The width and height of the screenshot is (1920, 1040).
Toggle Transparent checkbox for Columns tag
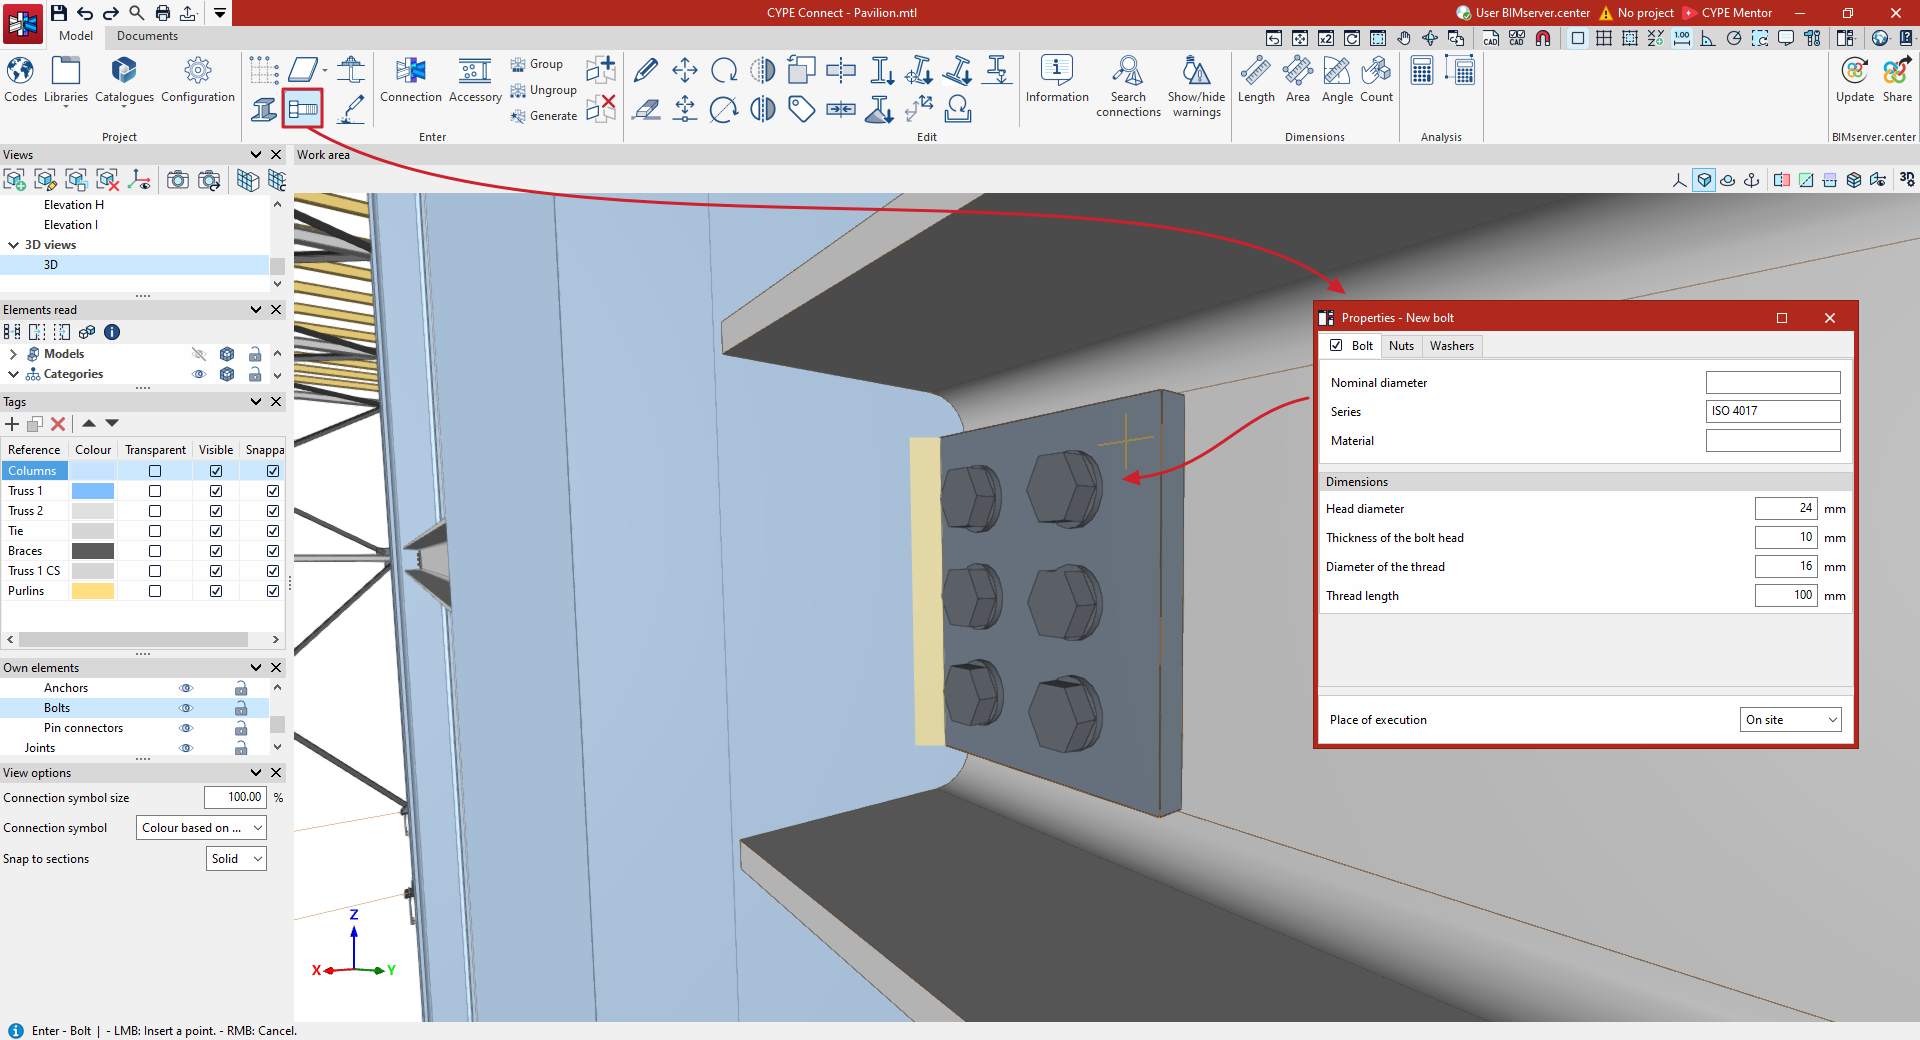[x=155, y=471]
